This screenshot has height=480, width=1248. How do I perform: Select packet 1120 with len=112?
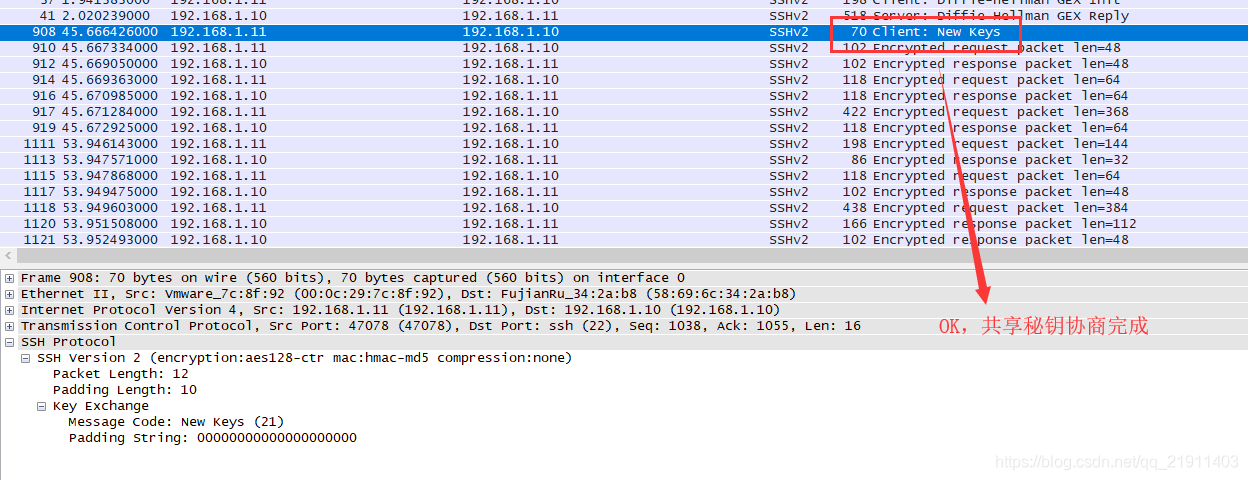point(624,224)
